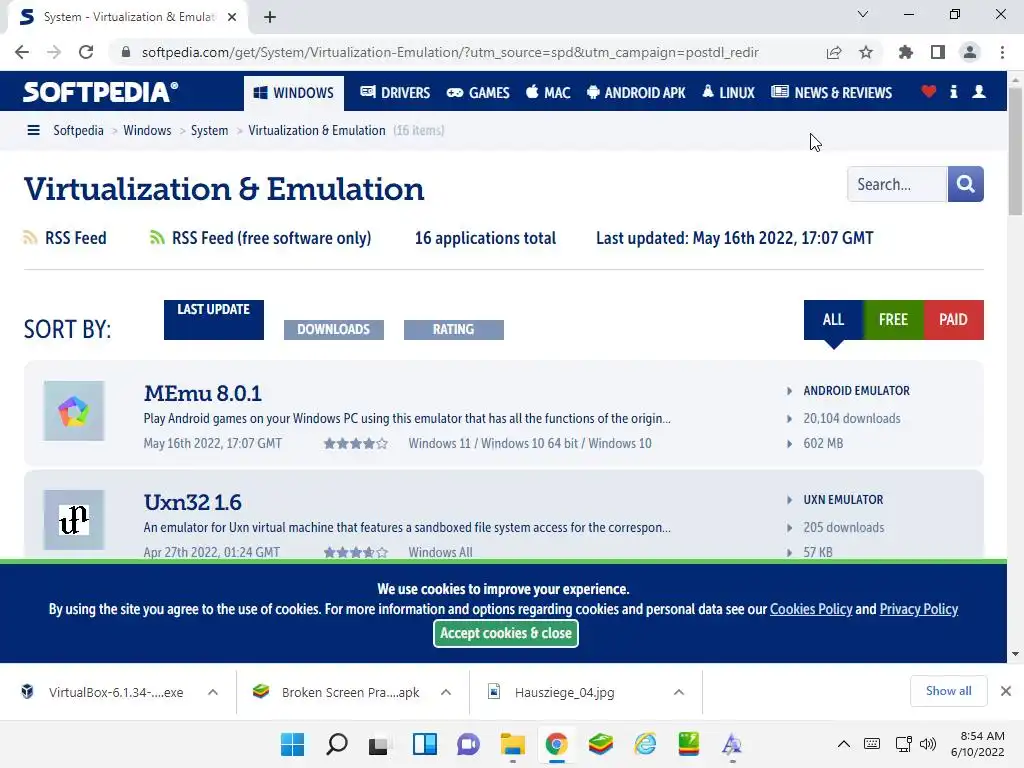Open the hamburger menu icon in breadcrumb bar
This screenshot has width=1024, height=768.
(x=33, y=130)
